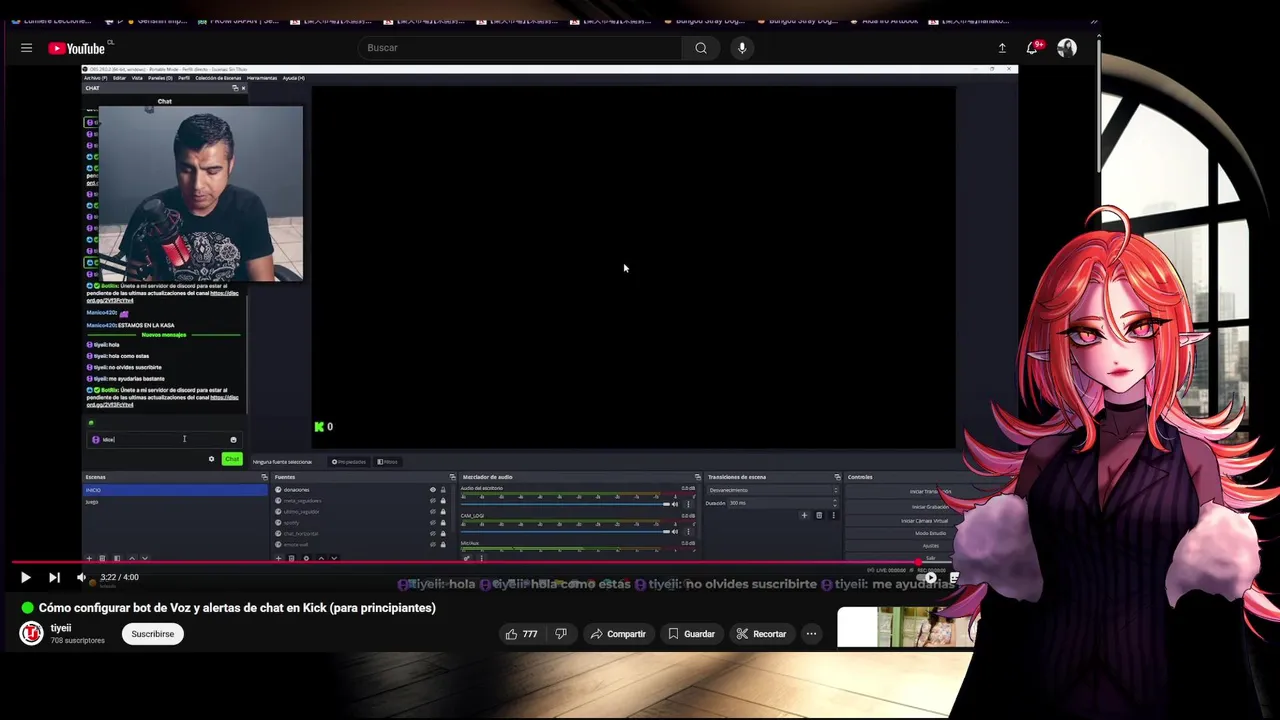Open the Herramientas menu in OBS
This screenshot has height=720, width=1280.
(x=262, y=78)
